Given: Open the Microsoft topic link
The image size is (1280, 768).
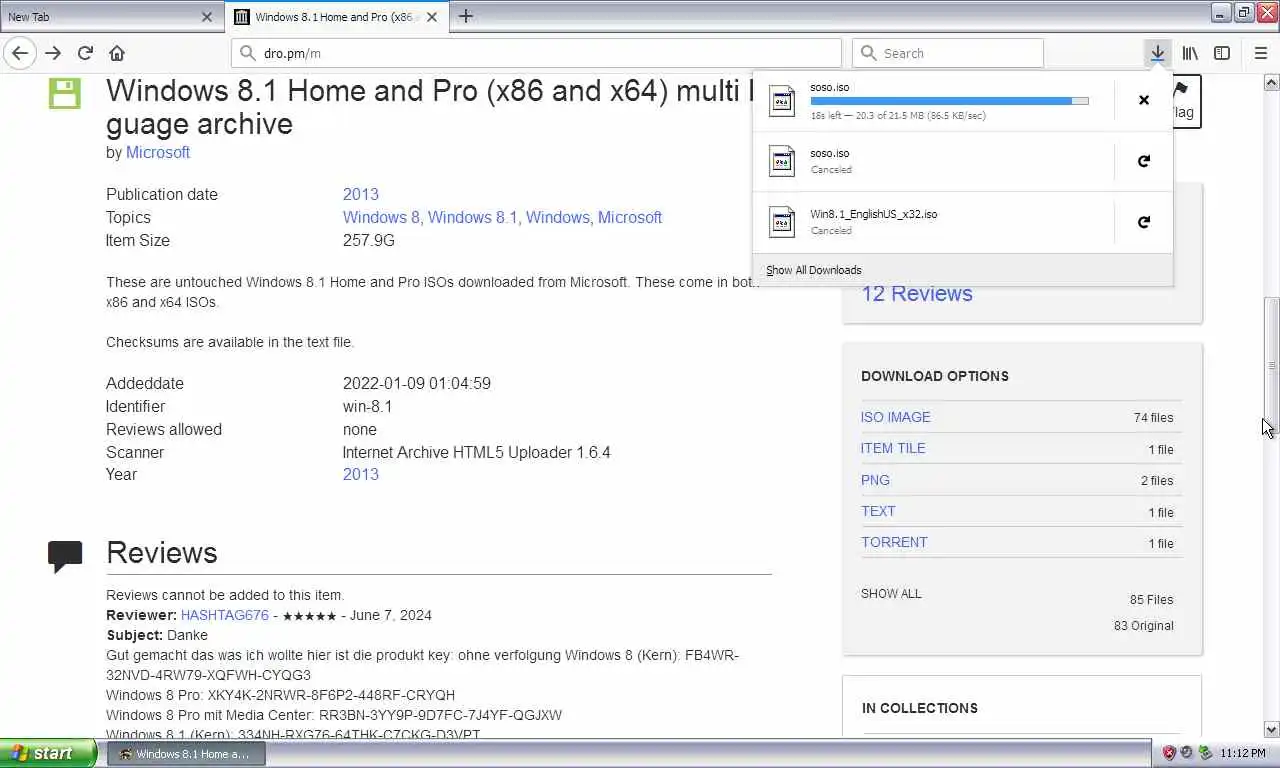Looking at the screenshot, I should pyautogui.click(x=630, y=217).
